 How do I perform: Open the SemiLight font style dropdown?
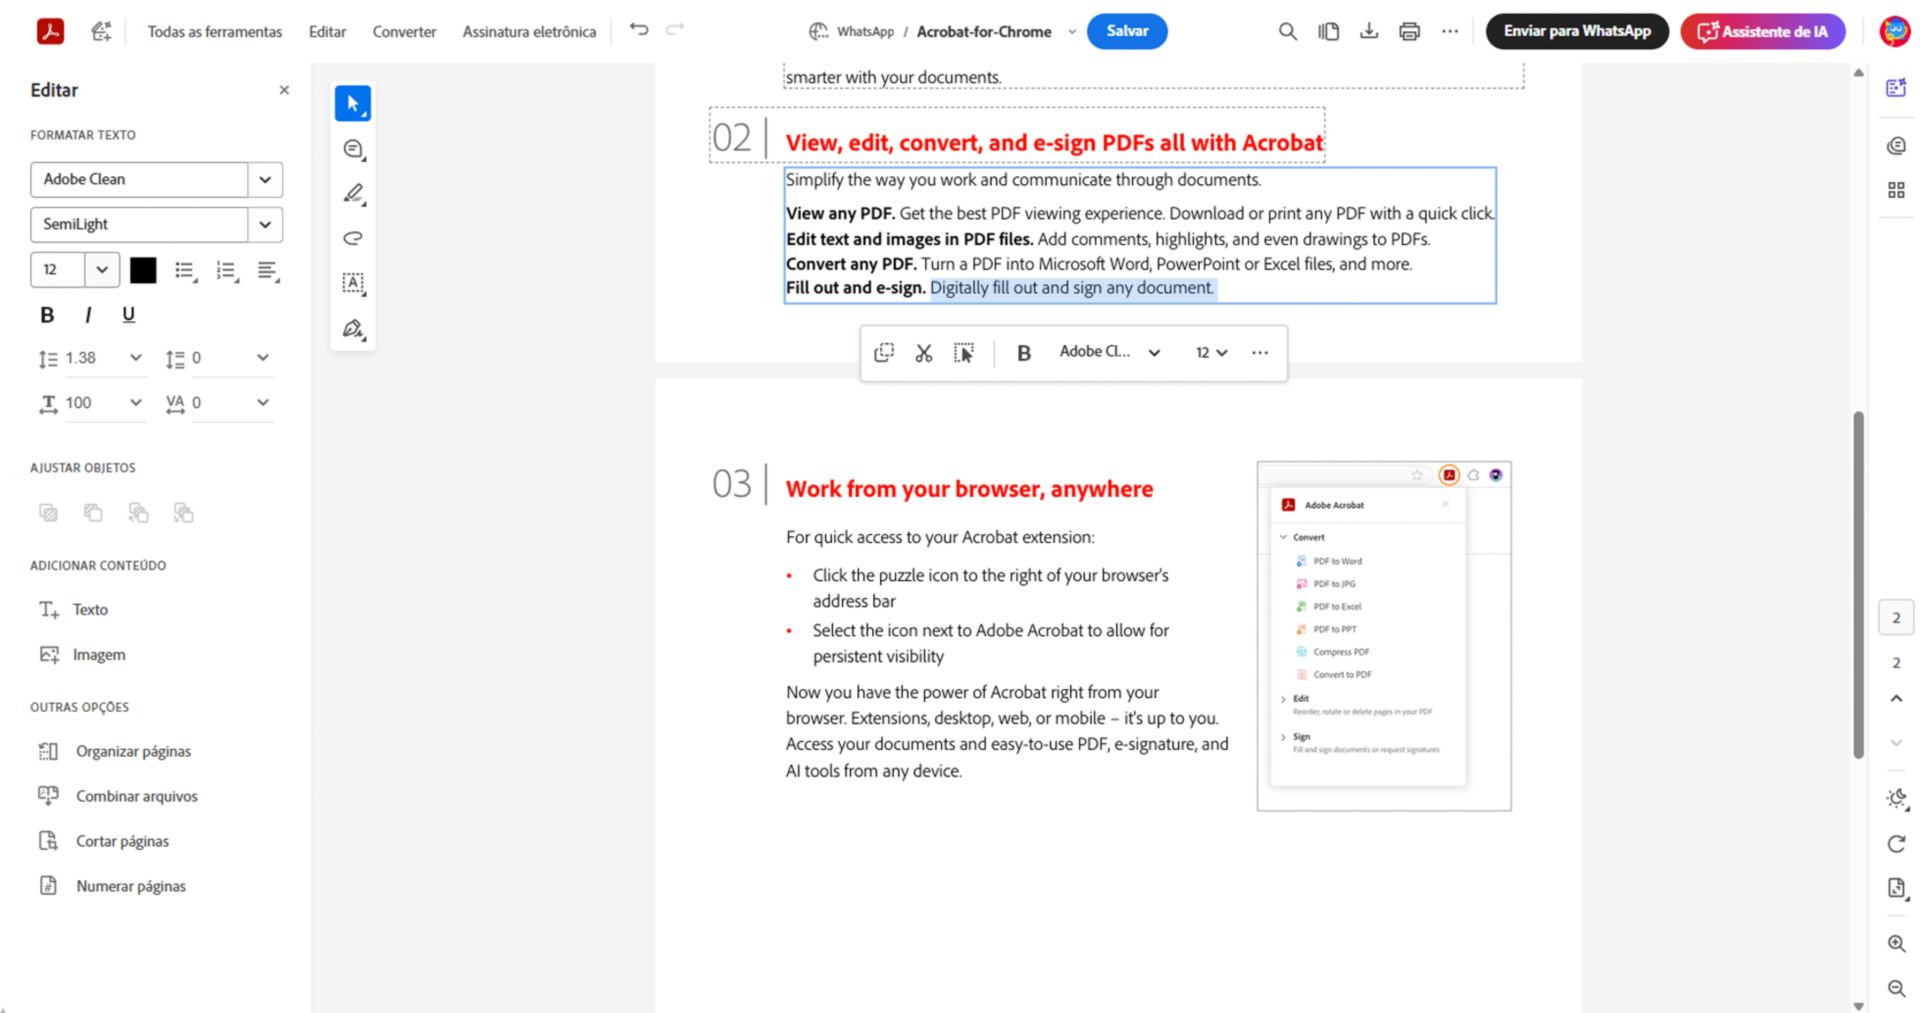point(265,225)
